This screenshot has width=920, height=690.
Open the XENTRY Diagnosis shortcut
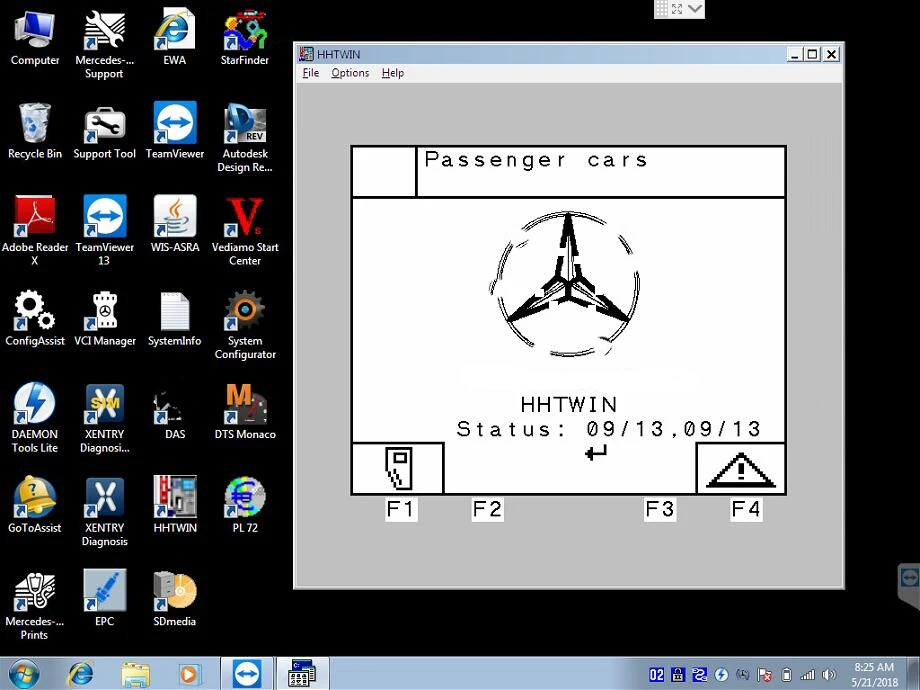[x=104, y=512]
